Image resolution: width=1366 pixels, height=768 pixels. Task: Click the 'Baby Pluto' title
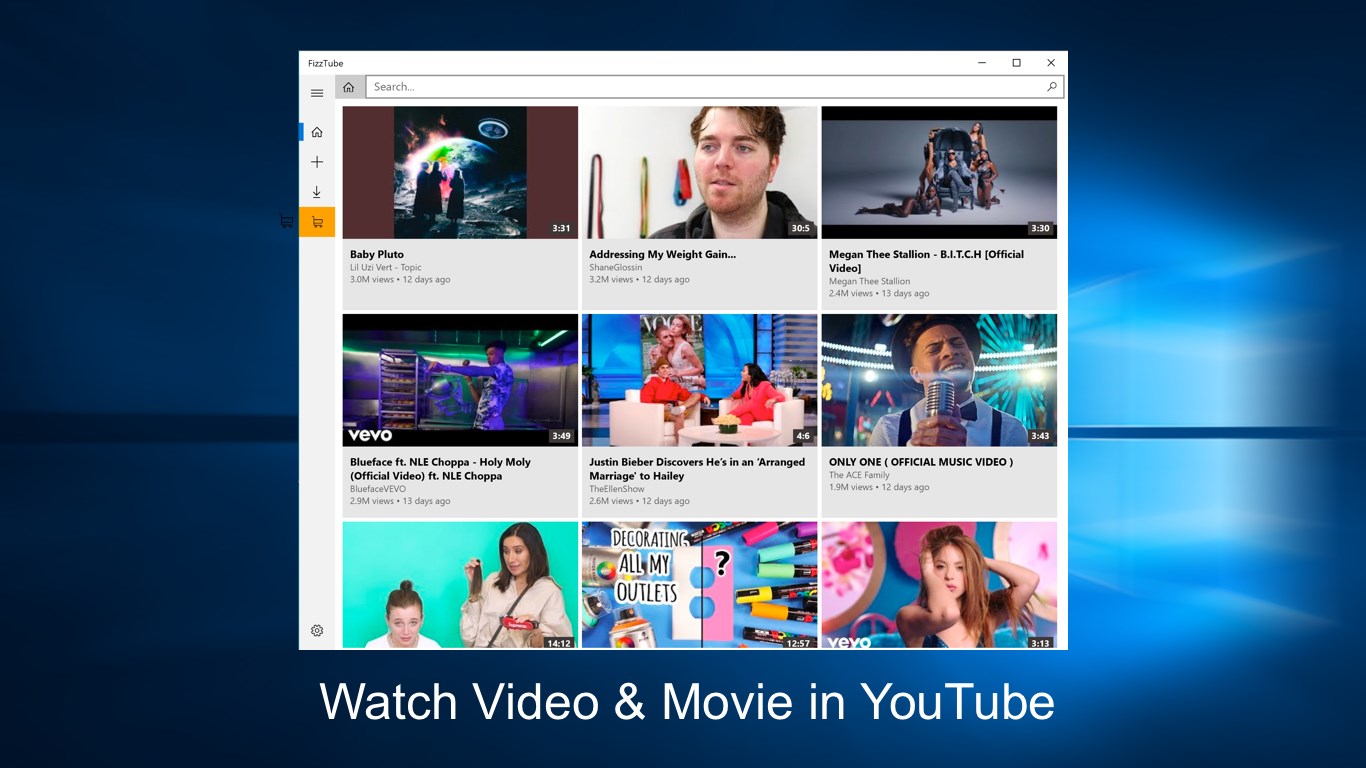pos(377,254)
